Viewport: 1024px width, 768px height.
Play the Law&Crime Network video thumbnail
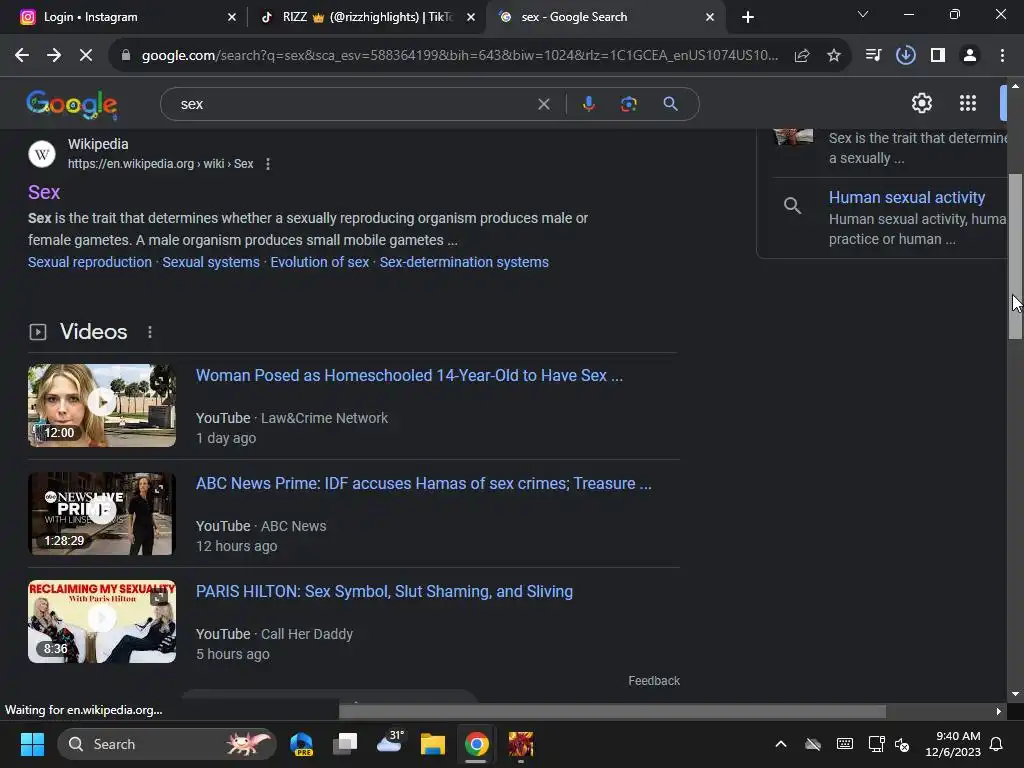pyautogui.click(x=102, y=406)
